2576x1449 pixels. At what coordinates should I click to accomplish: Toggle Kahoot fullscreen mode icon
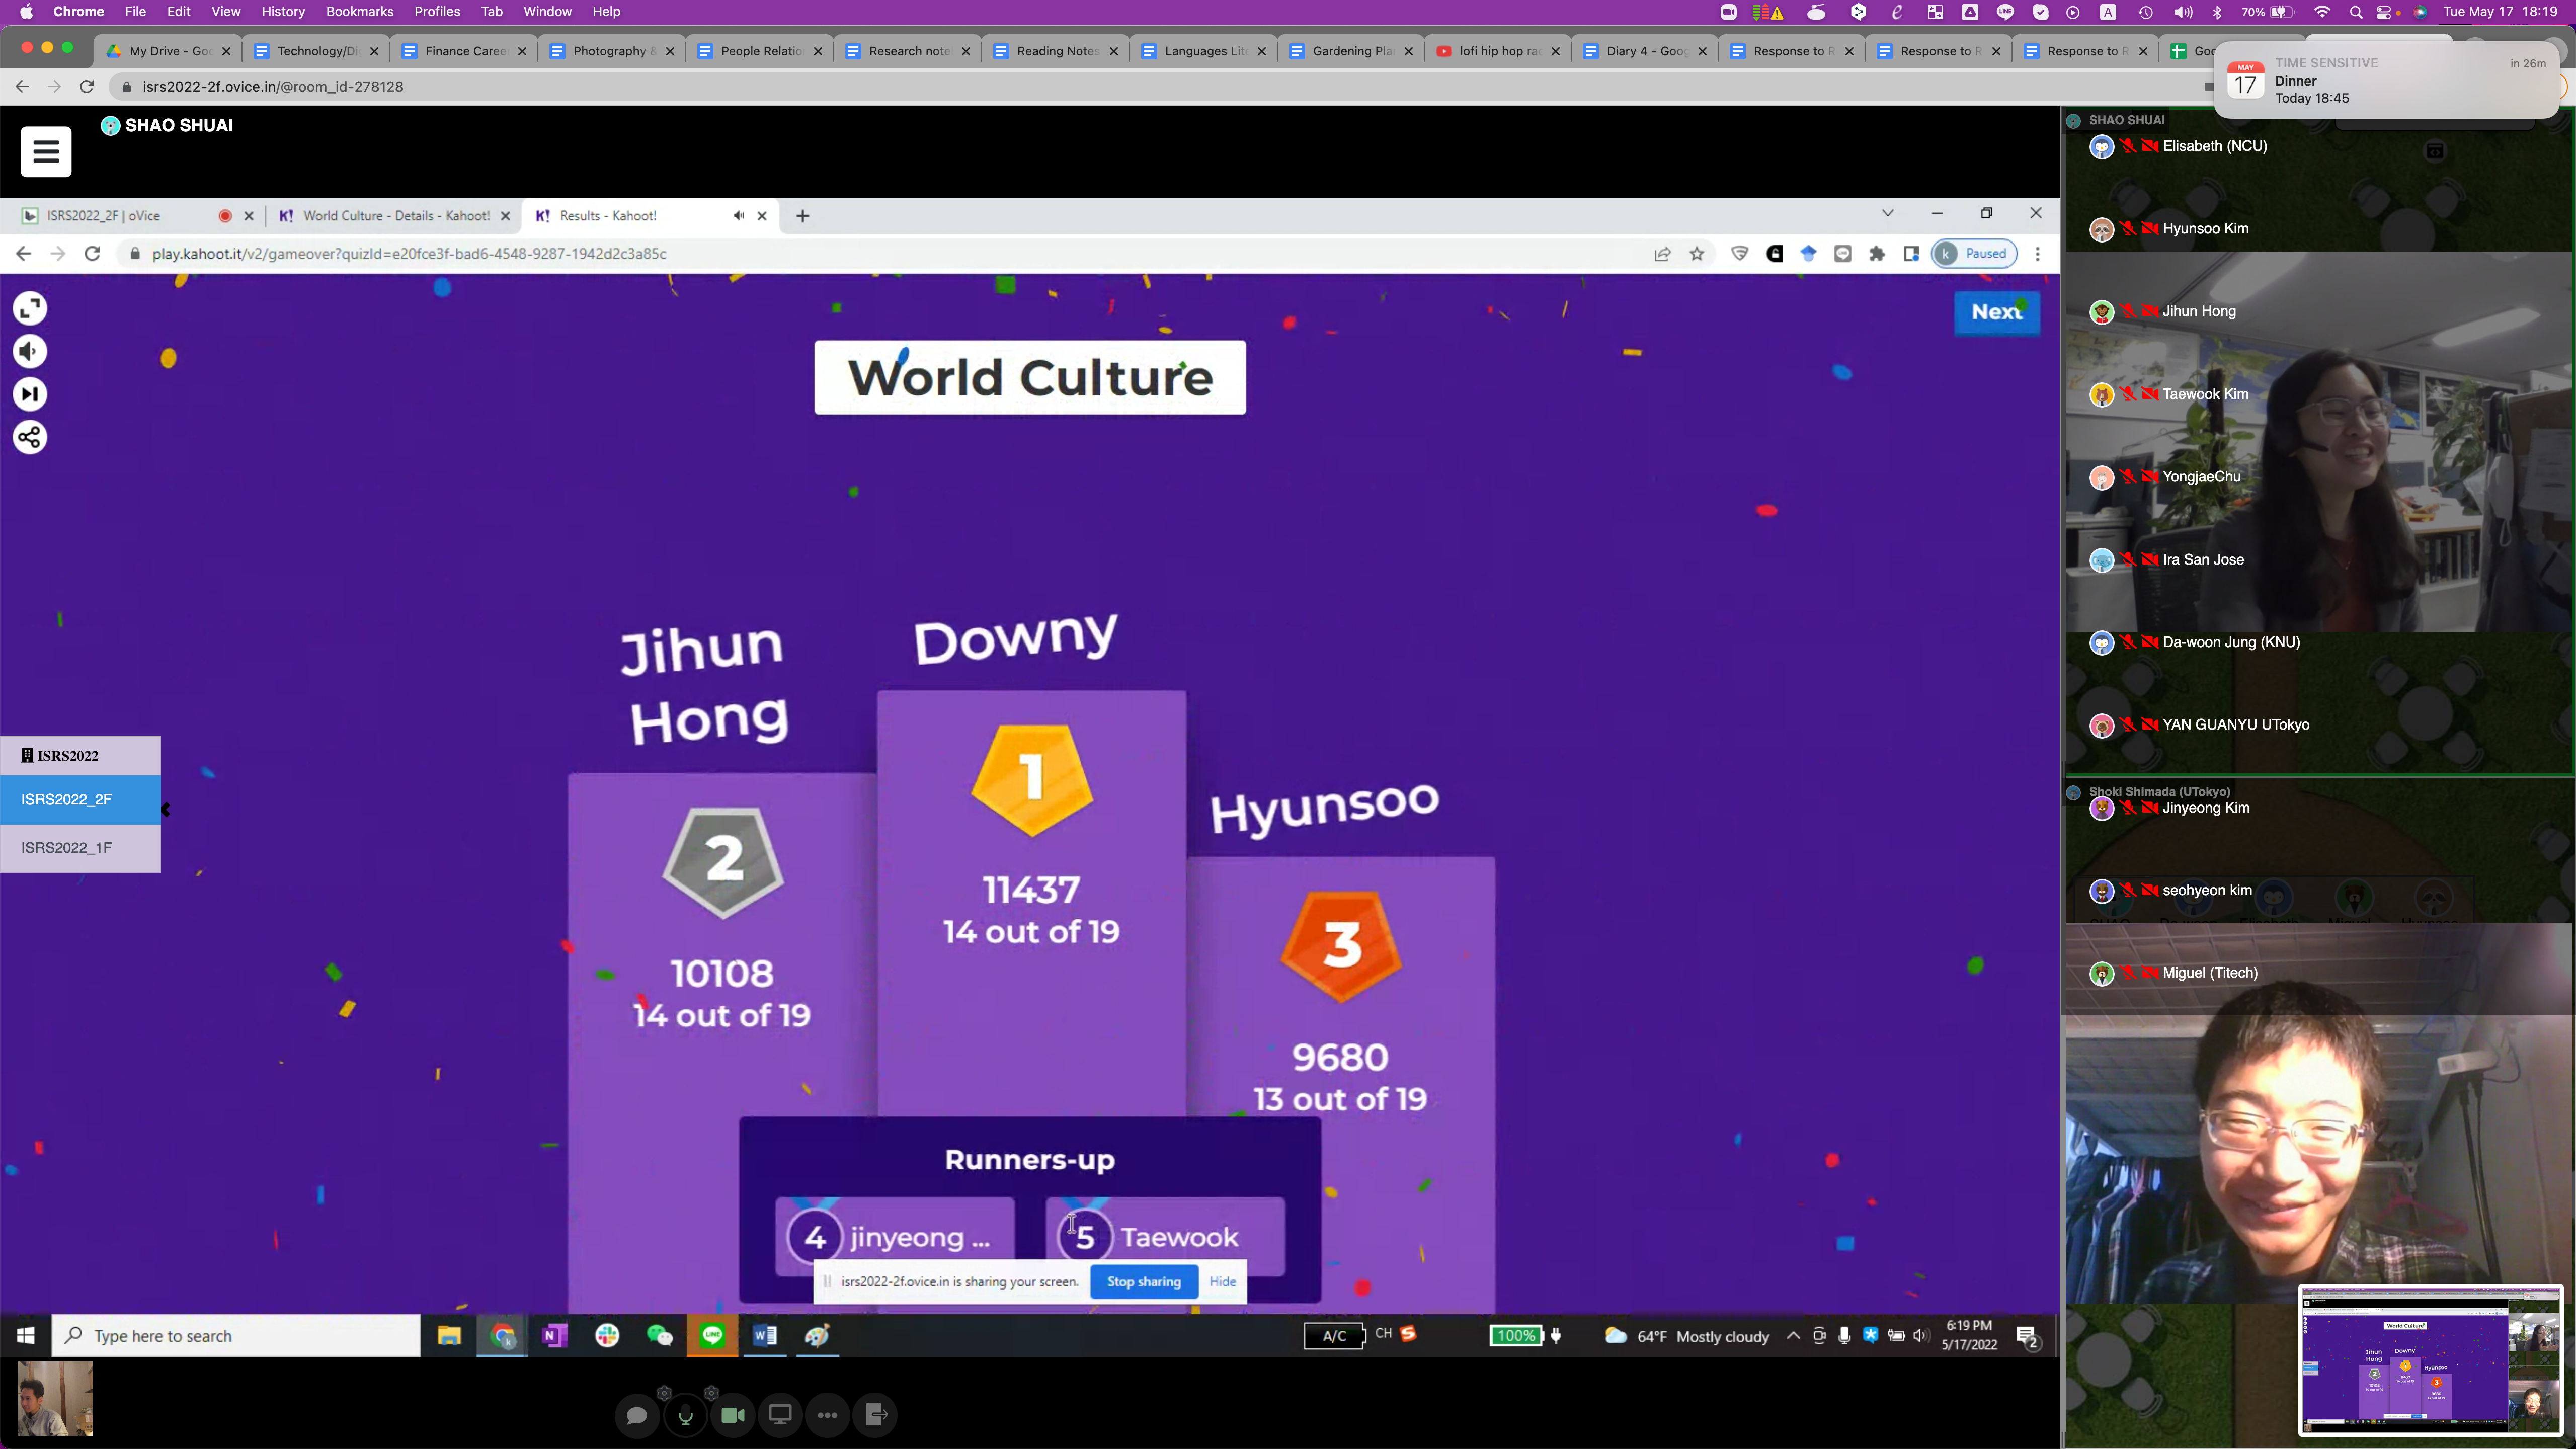point(30,309)
